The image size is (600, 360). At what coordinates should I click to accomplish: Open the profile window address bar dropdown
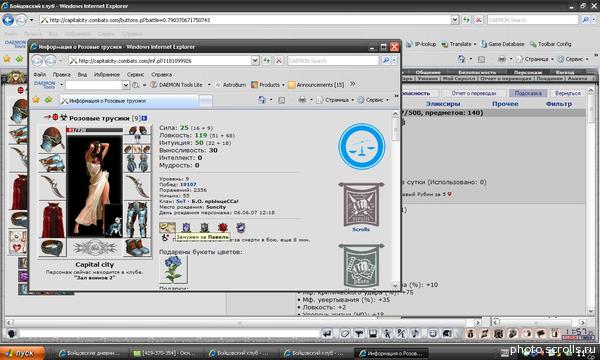tap(255, 60)
